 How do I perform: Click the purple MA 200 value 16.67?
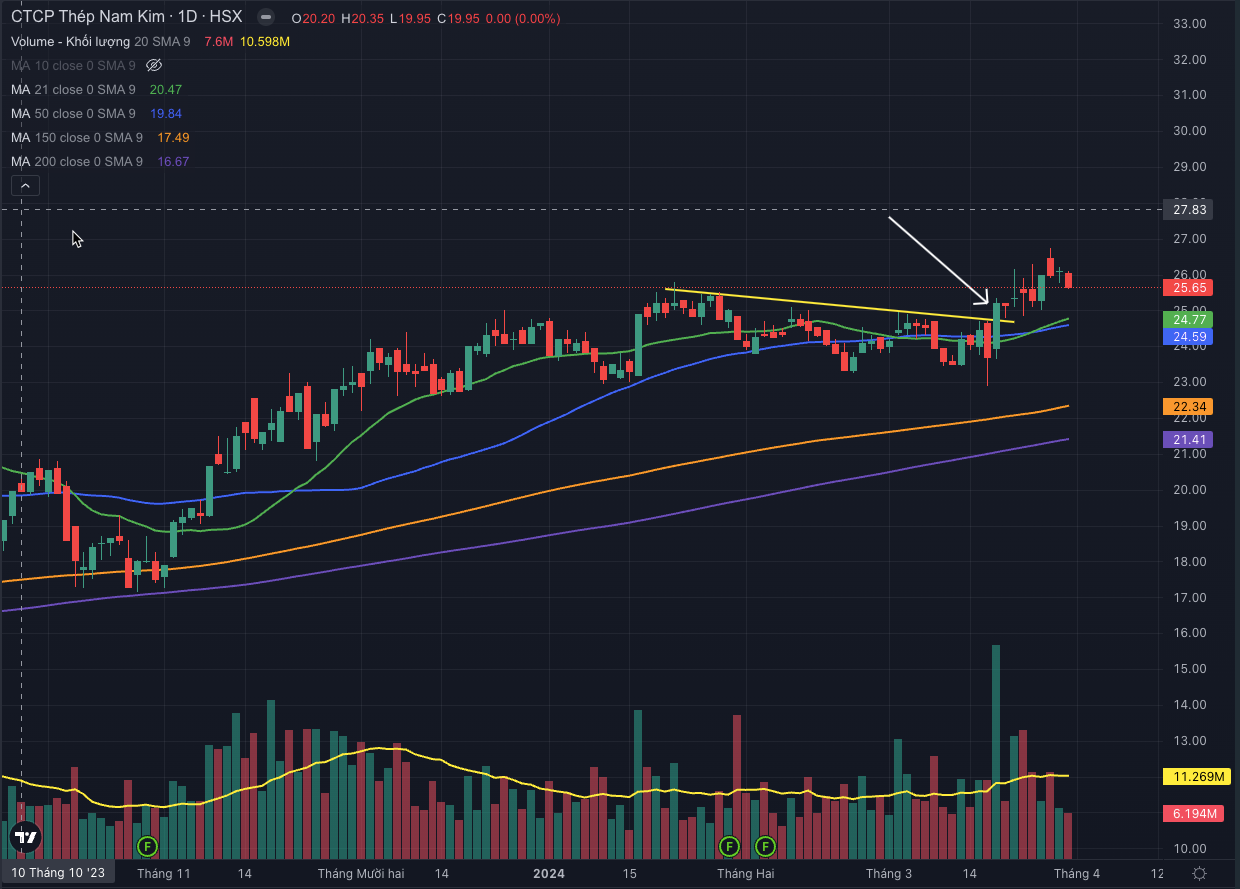click(173, 161)
